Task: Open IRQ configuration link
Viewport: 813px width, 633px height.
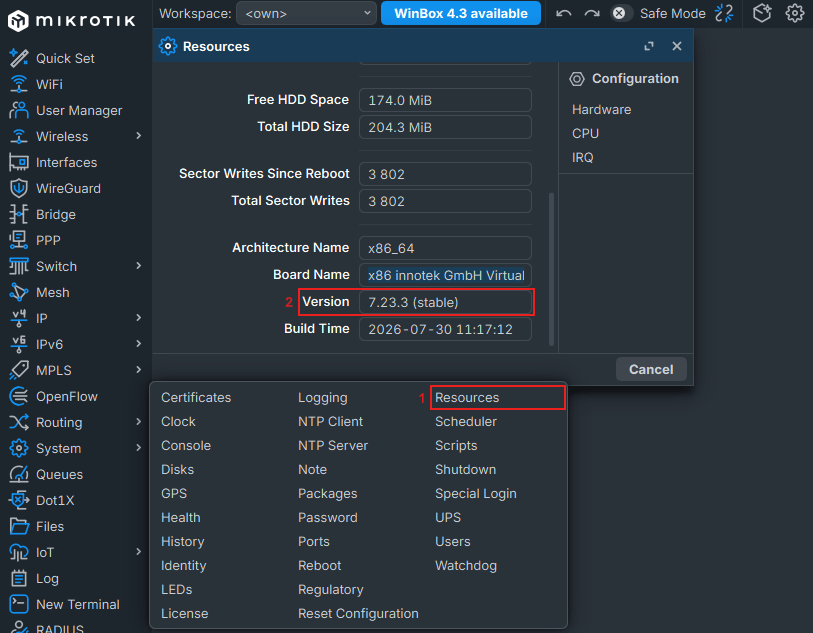Action: [582, 158]
